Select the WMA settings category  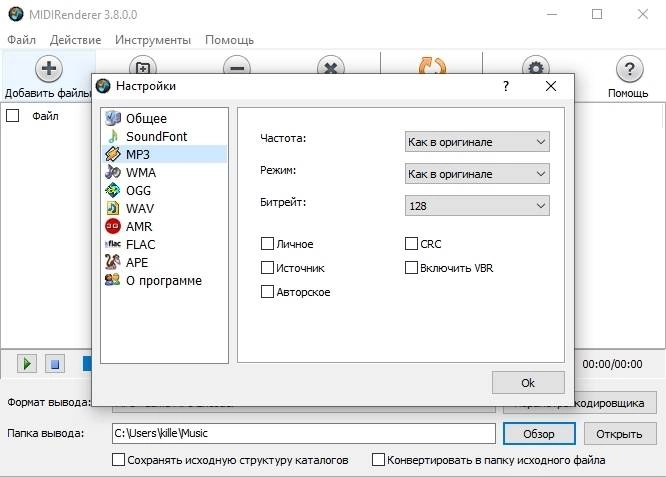164,172
